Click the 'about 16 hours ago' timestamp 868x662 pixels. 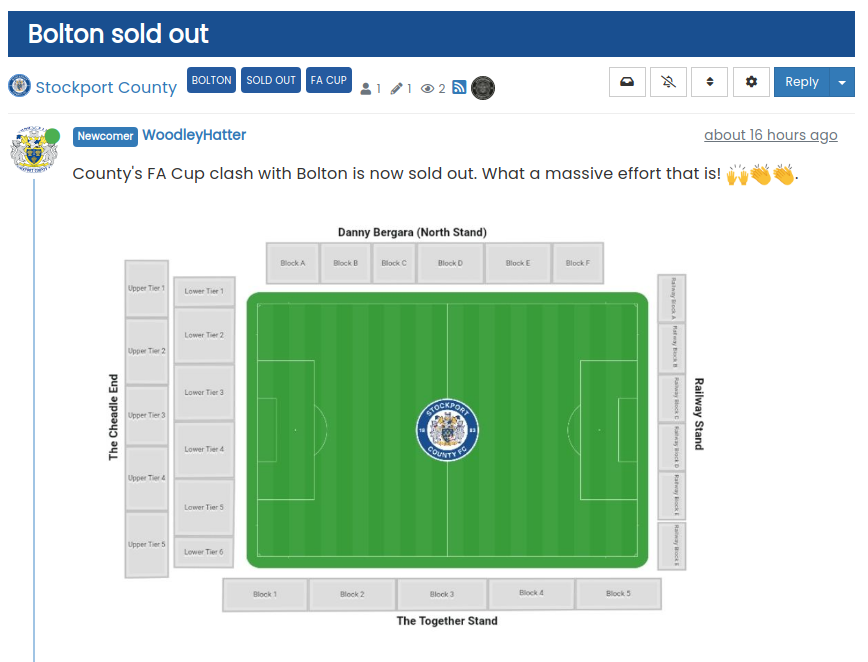point(770,135)
